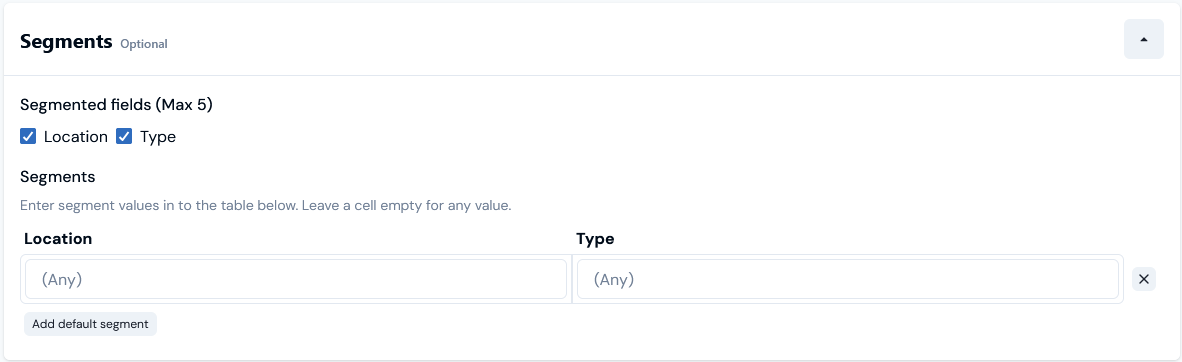
Task: Click the divider between Location and Type cells
Action: (x=572, y=279)
